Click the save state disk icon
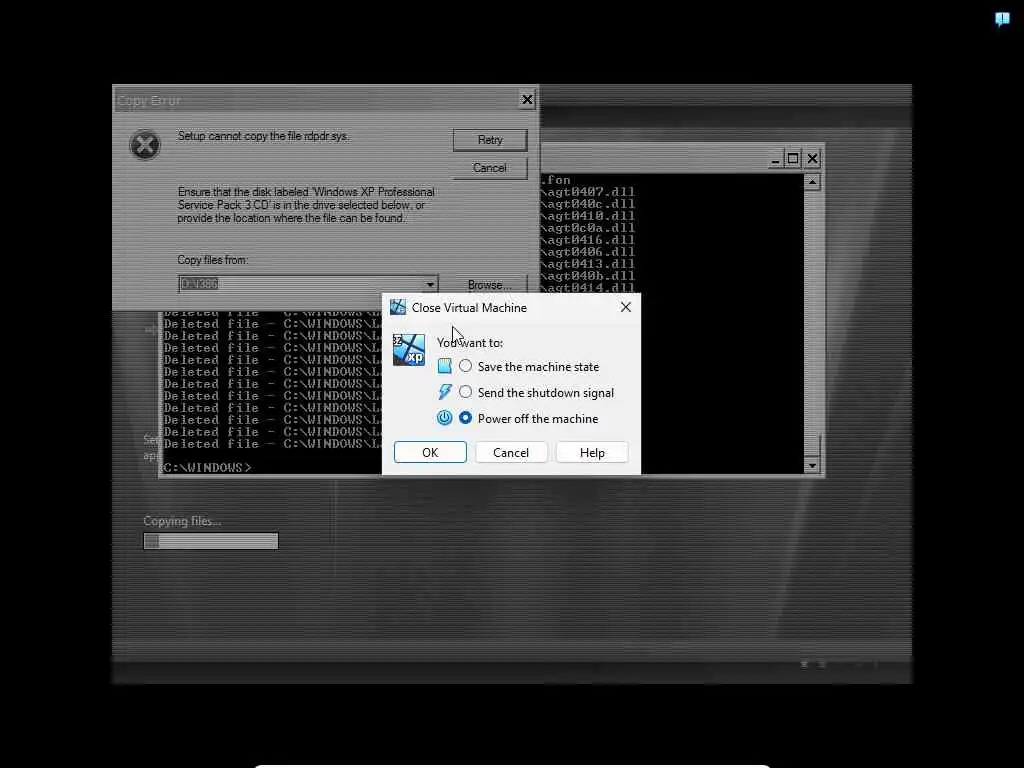1024x768 pixels. (x=445, y=366)
